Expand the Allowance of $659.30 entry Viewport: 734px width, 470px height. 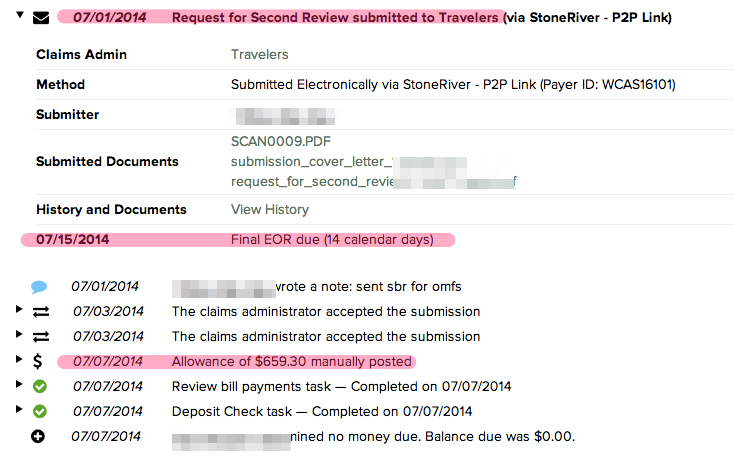[19, 359]
